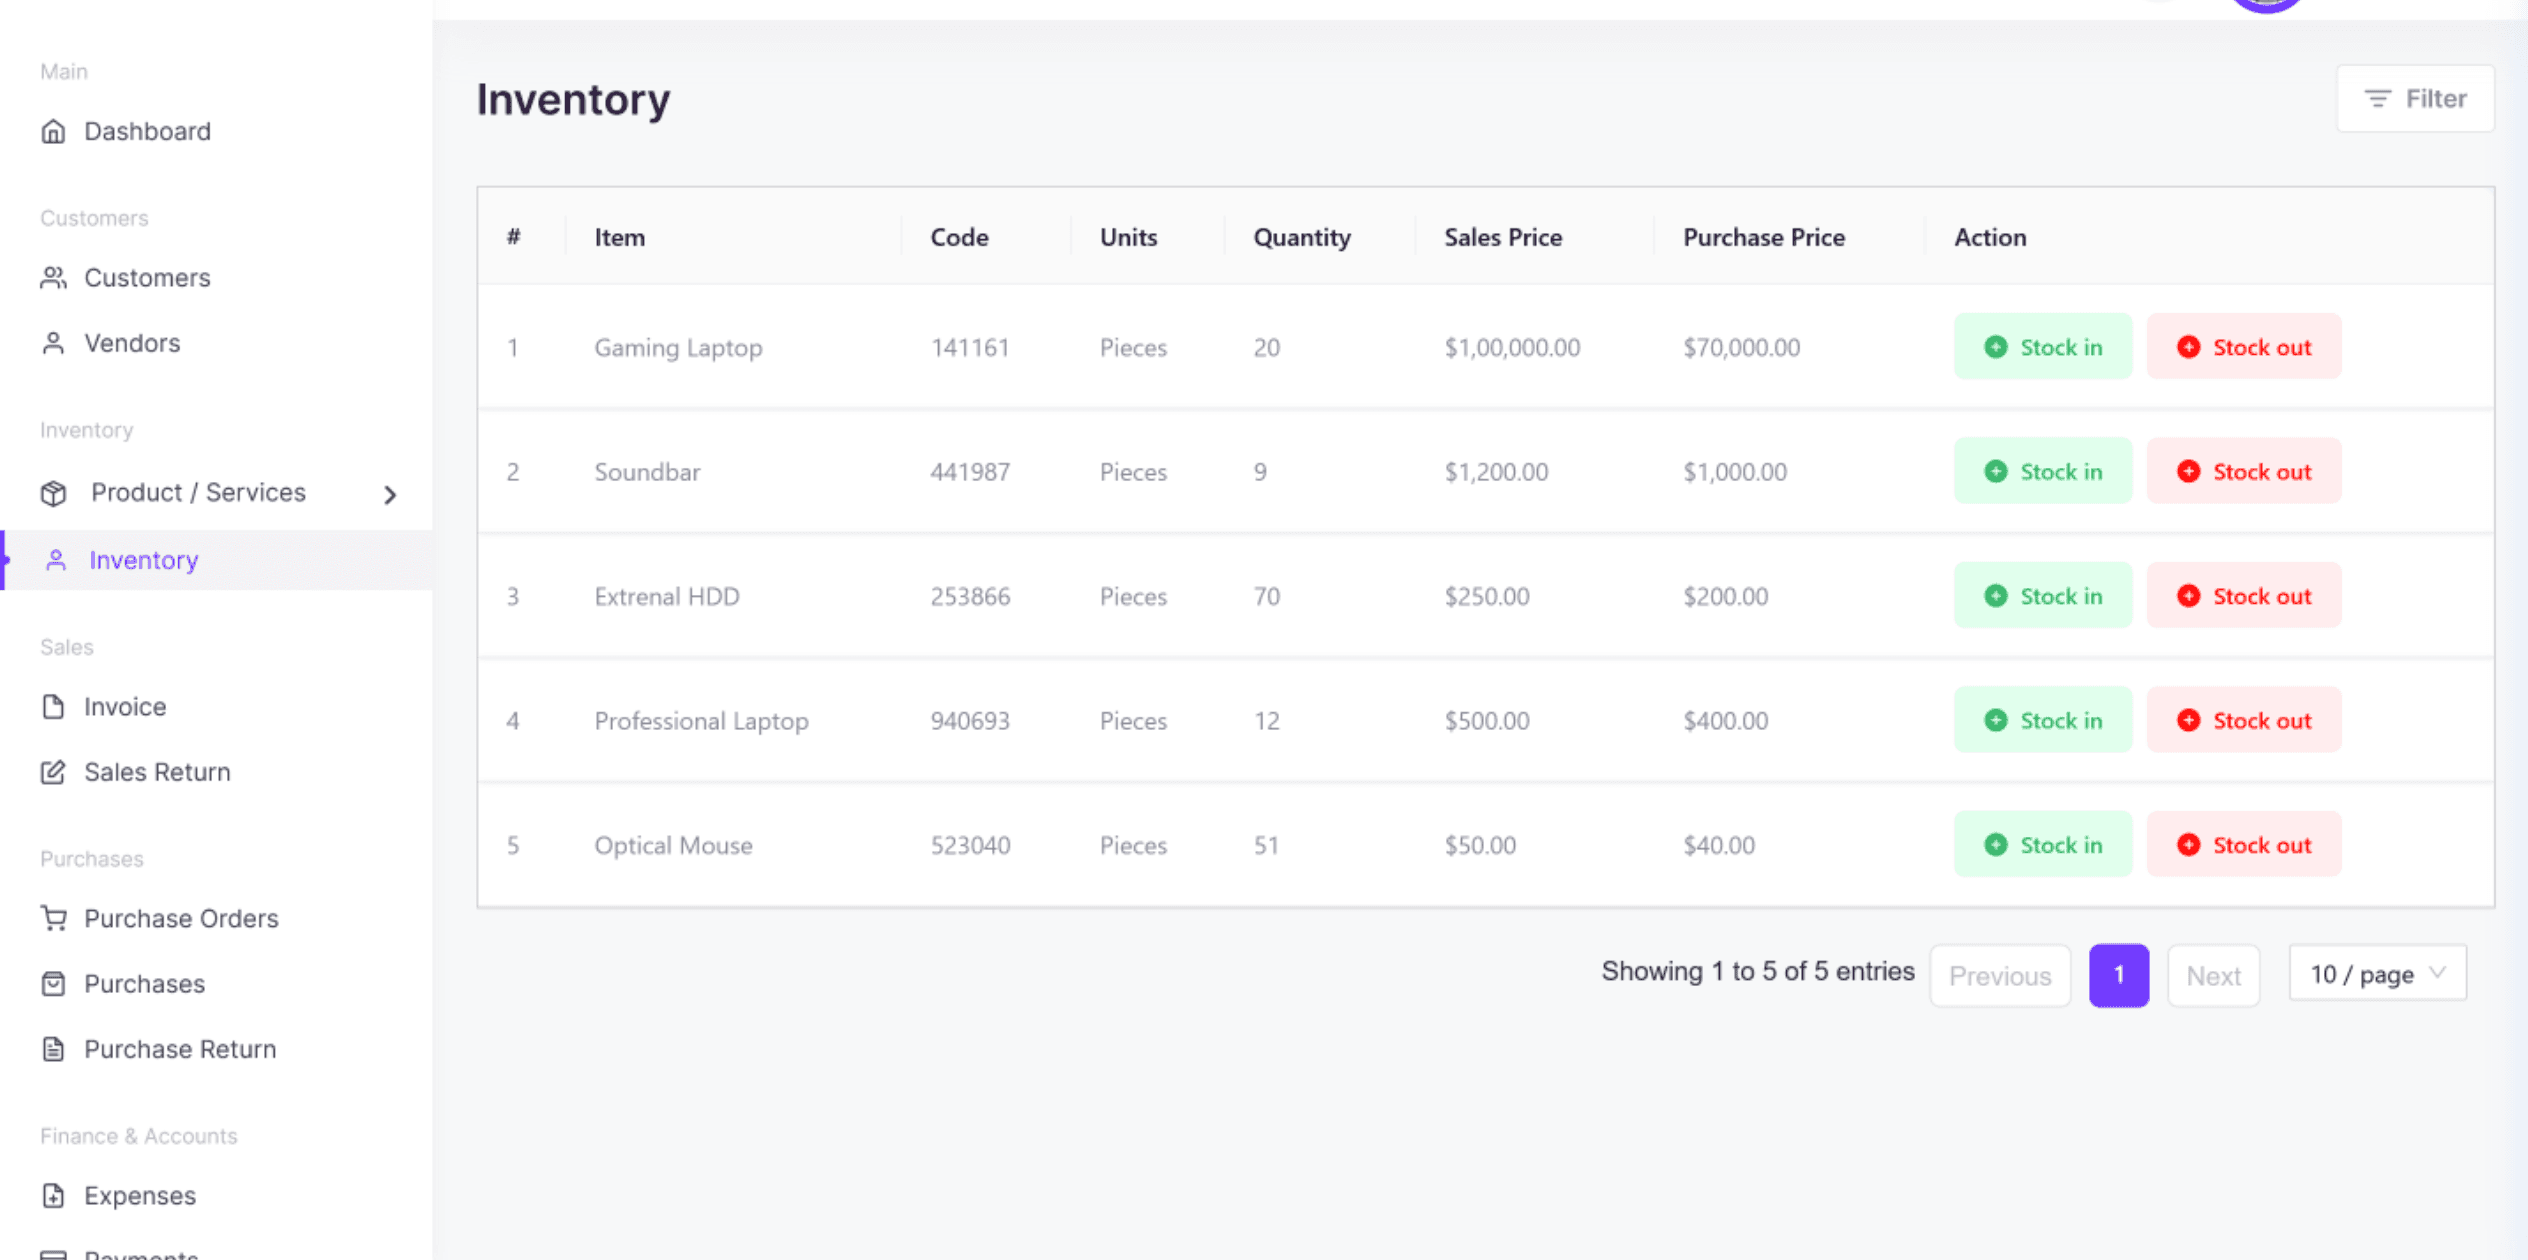
Task: Click the Sales Return edit icon
Action: [53, 772]
